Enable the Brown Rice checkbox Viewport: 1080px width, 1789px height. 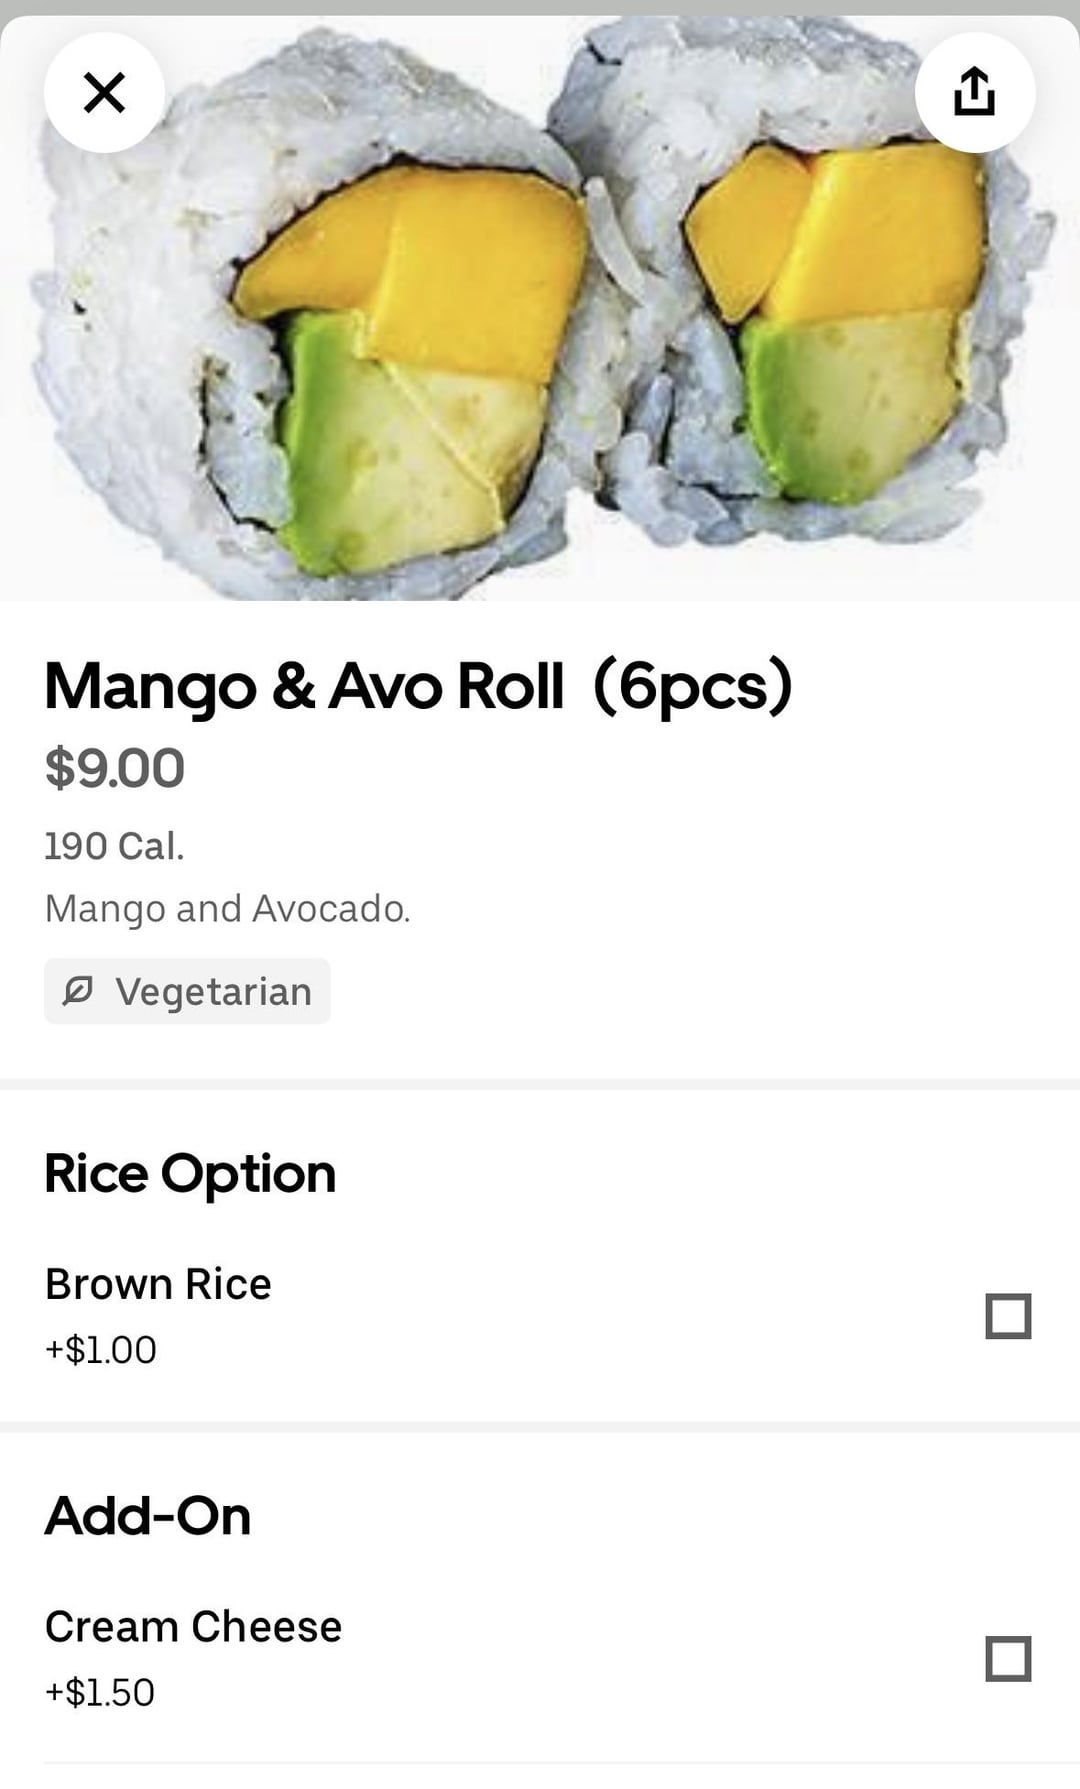pos(1007,1316)
